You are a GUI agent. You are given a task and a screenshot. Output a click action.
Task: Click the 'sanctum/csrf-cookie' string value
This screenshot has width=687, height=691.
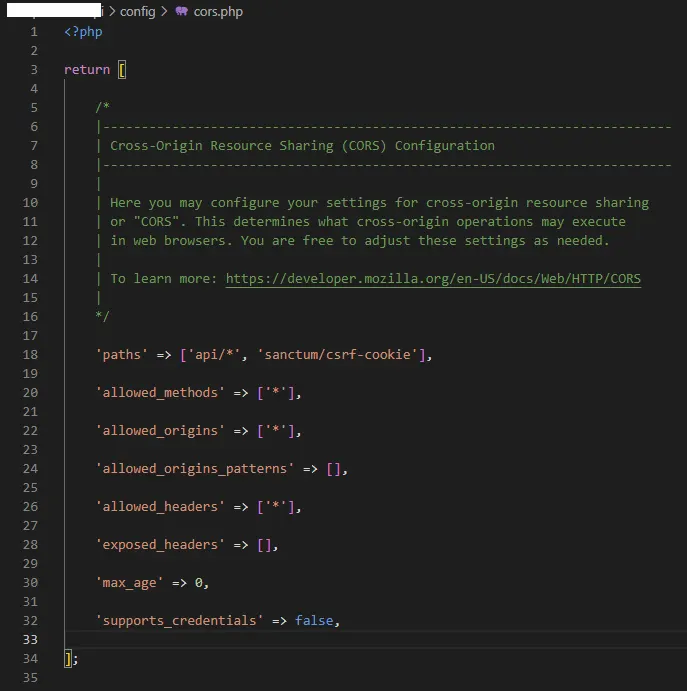[338, 355]
